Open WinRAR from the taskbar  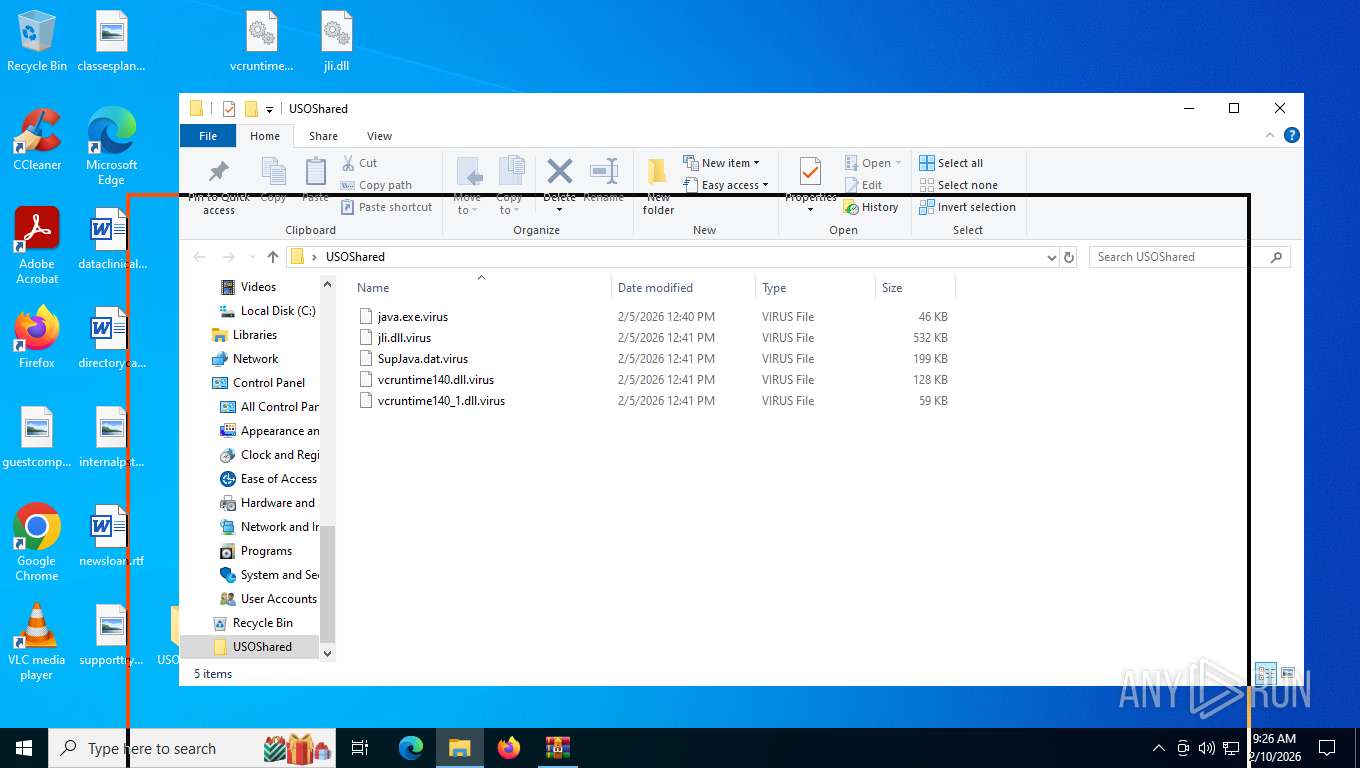(x=557, y=748)
